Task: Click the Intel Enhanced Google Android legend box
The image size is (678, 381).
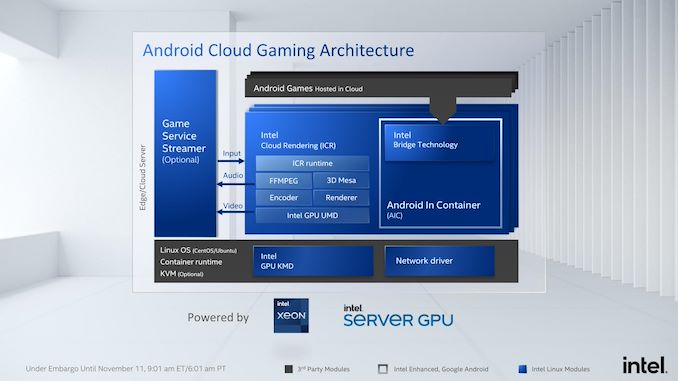Action: (383, 369)
